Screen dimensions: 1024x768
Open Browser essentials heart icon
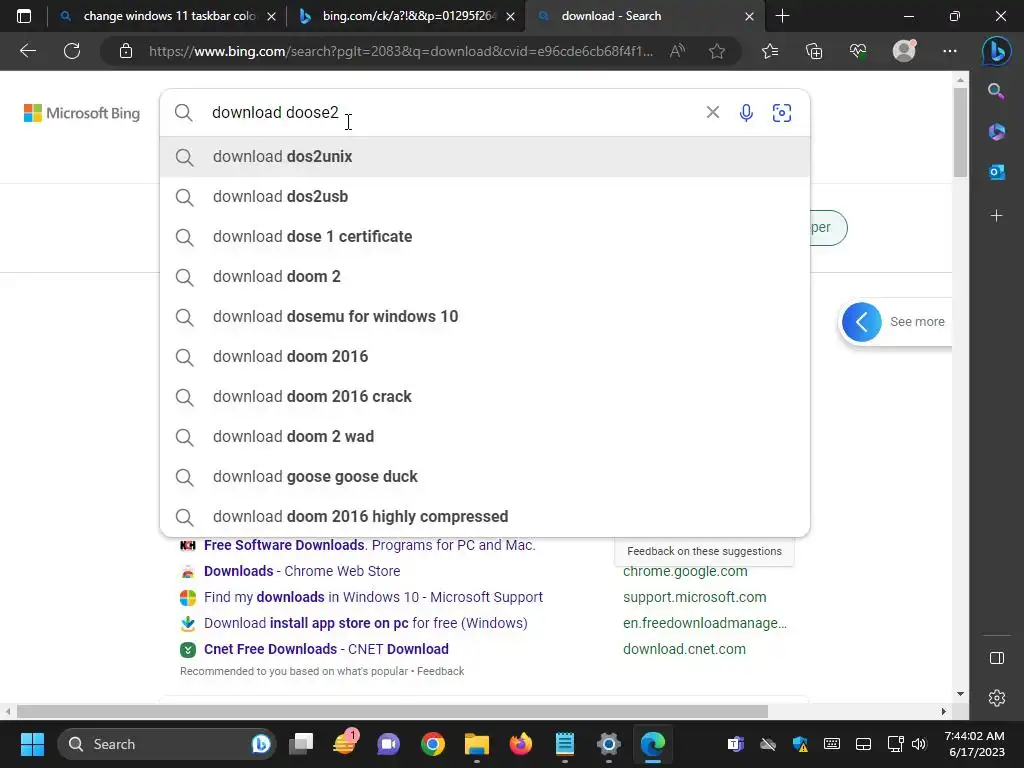point(858,51)
